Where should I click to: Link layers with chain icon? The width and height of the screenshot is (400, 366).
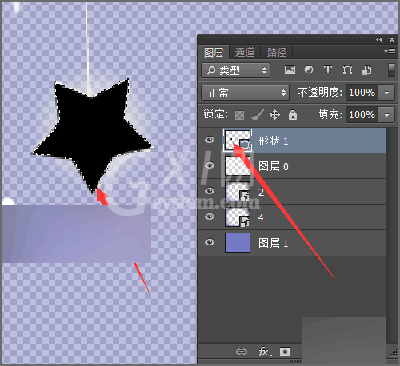(x=241, y=352)
